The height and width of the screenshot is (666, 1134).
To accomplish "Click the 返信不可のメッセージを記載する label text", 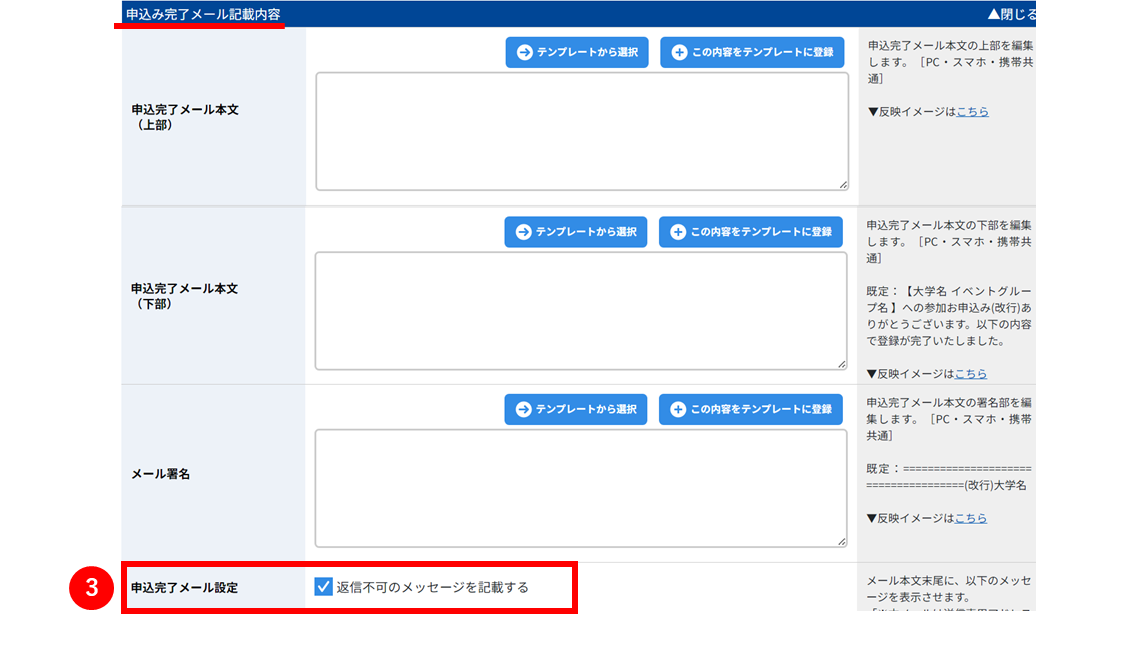I will [432, 587].
